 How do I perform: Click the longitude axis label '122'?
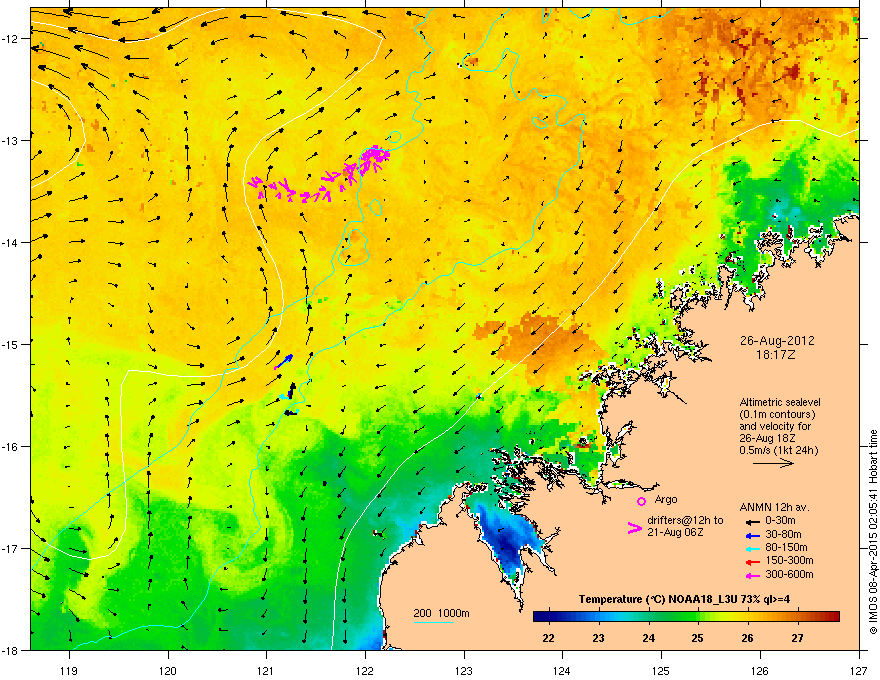pyautogui.click(x=365, y=671)
